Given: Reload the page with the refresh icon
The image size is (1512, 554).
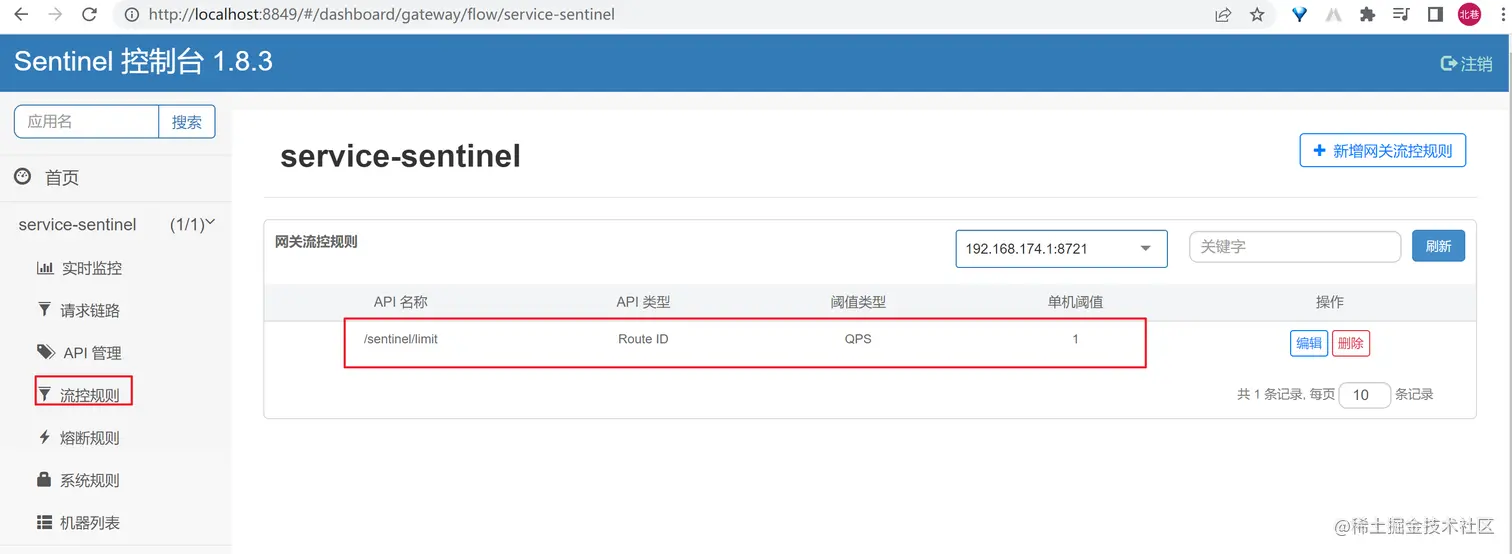Looking at the screenshot, I should coord(89,15).
